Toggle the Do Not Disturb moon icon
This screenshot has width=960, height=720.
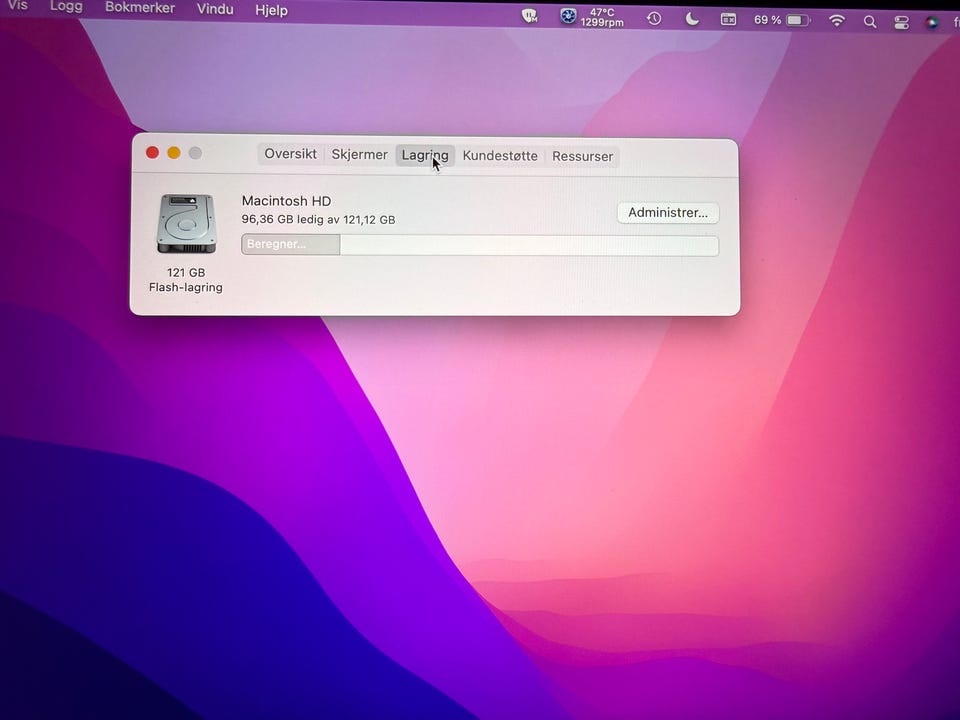pos(692,19)
